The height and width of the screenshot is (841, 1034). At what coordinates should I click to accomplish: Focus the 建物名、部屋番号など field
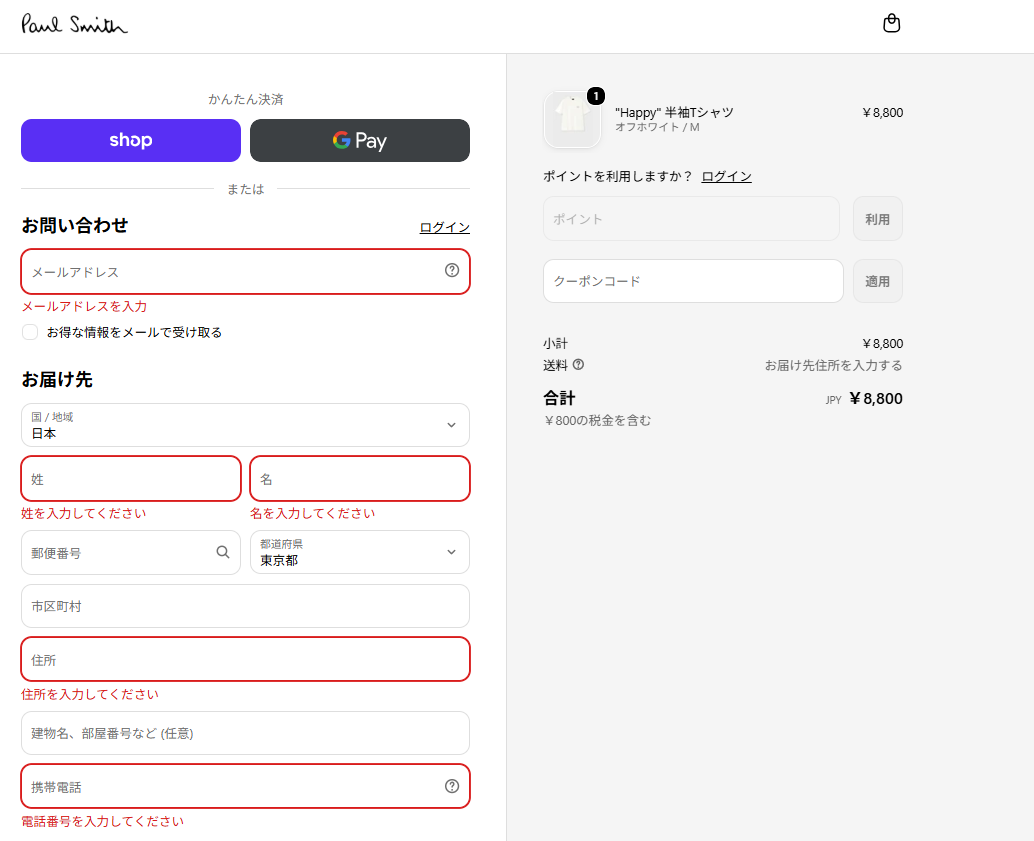(245, 733)
